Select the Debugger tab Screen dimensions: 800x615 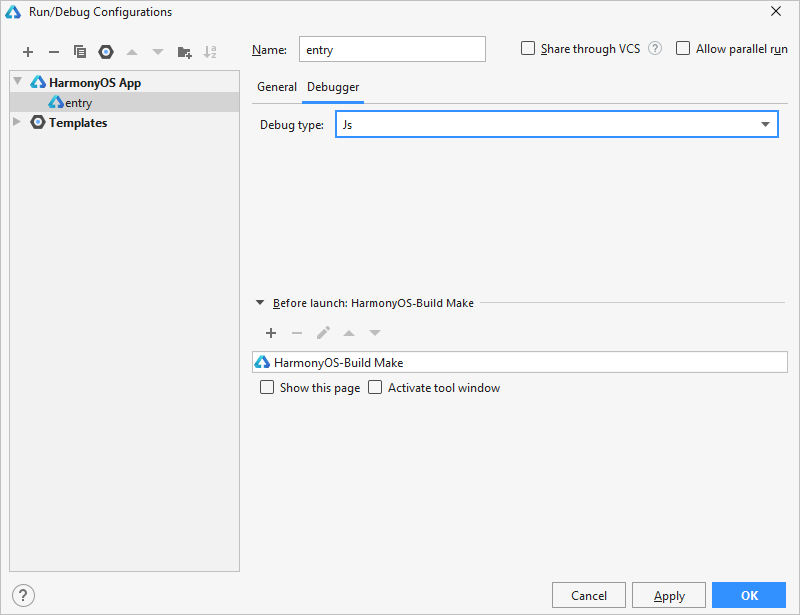(333, 87)
